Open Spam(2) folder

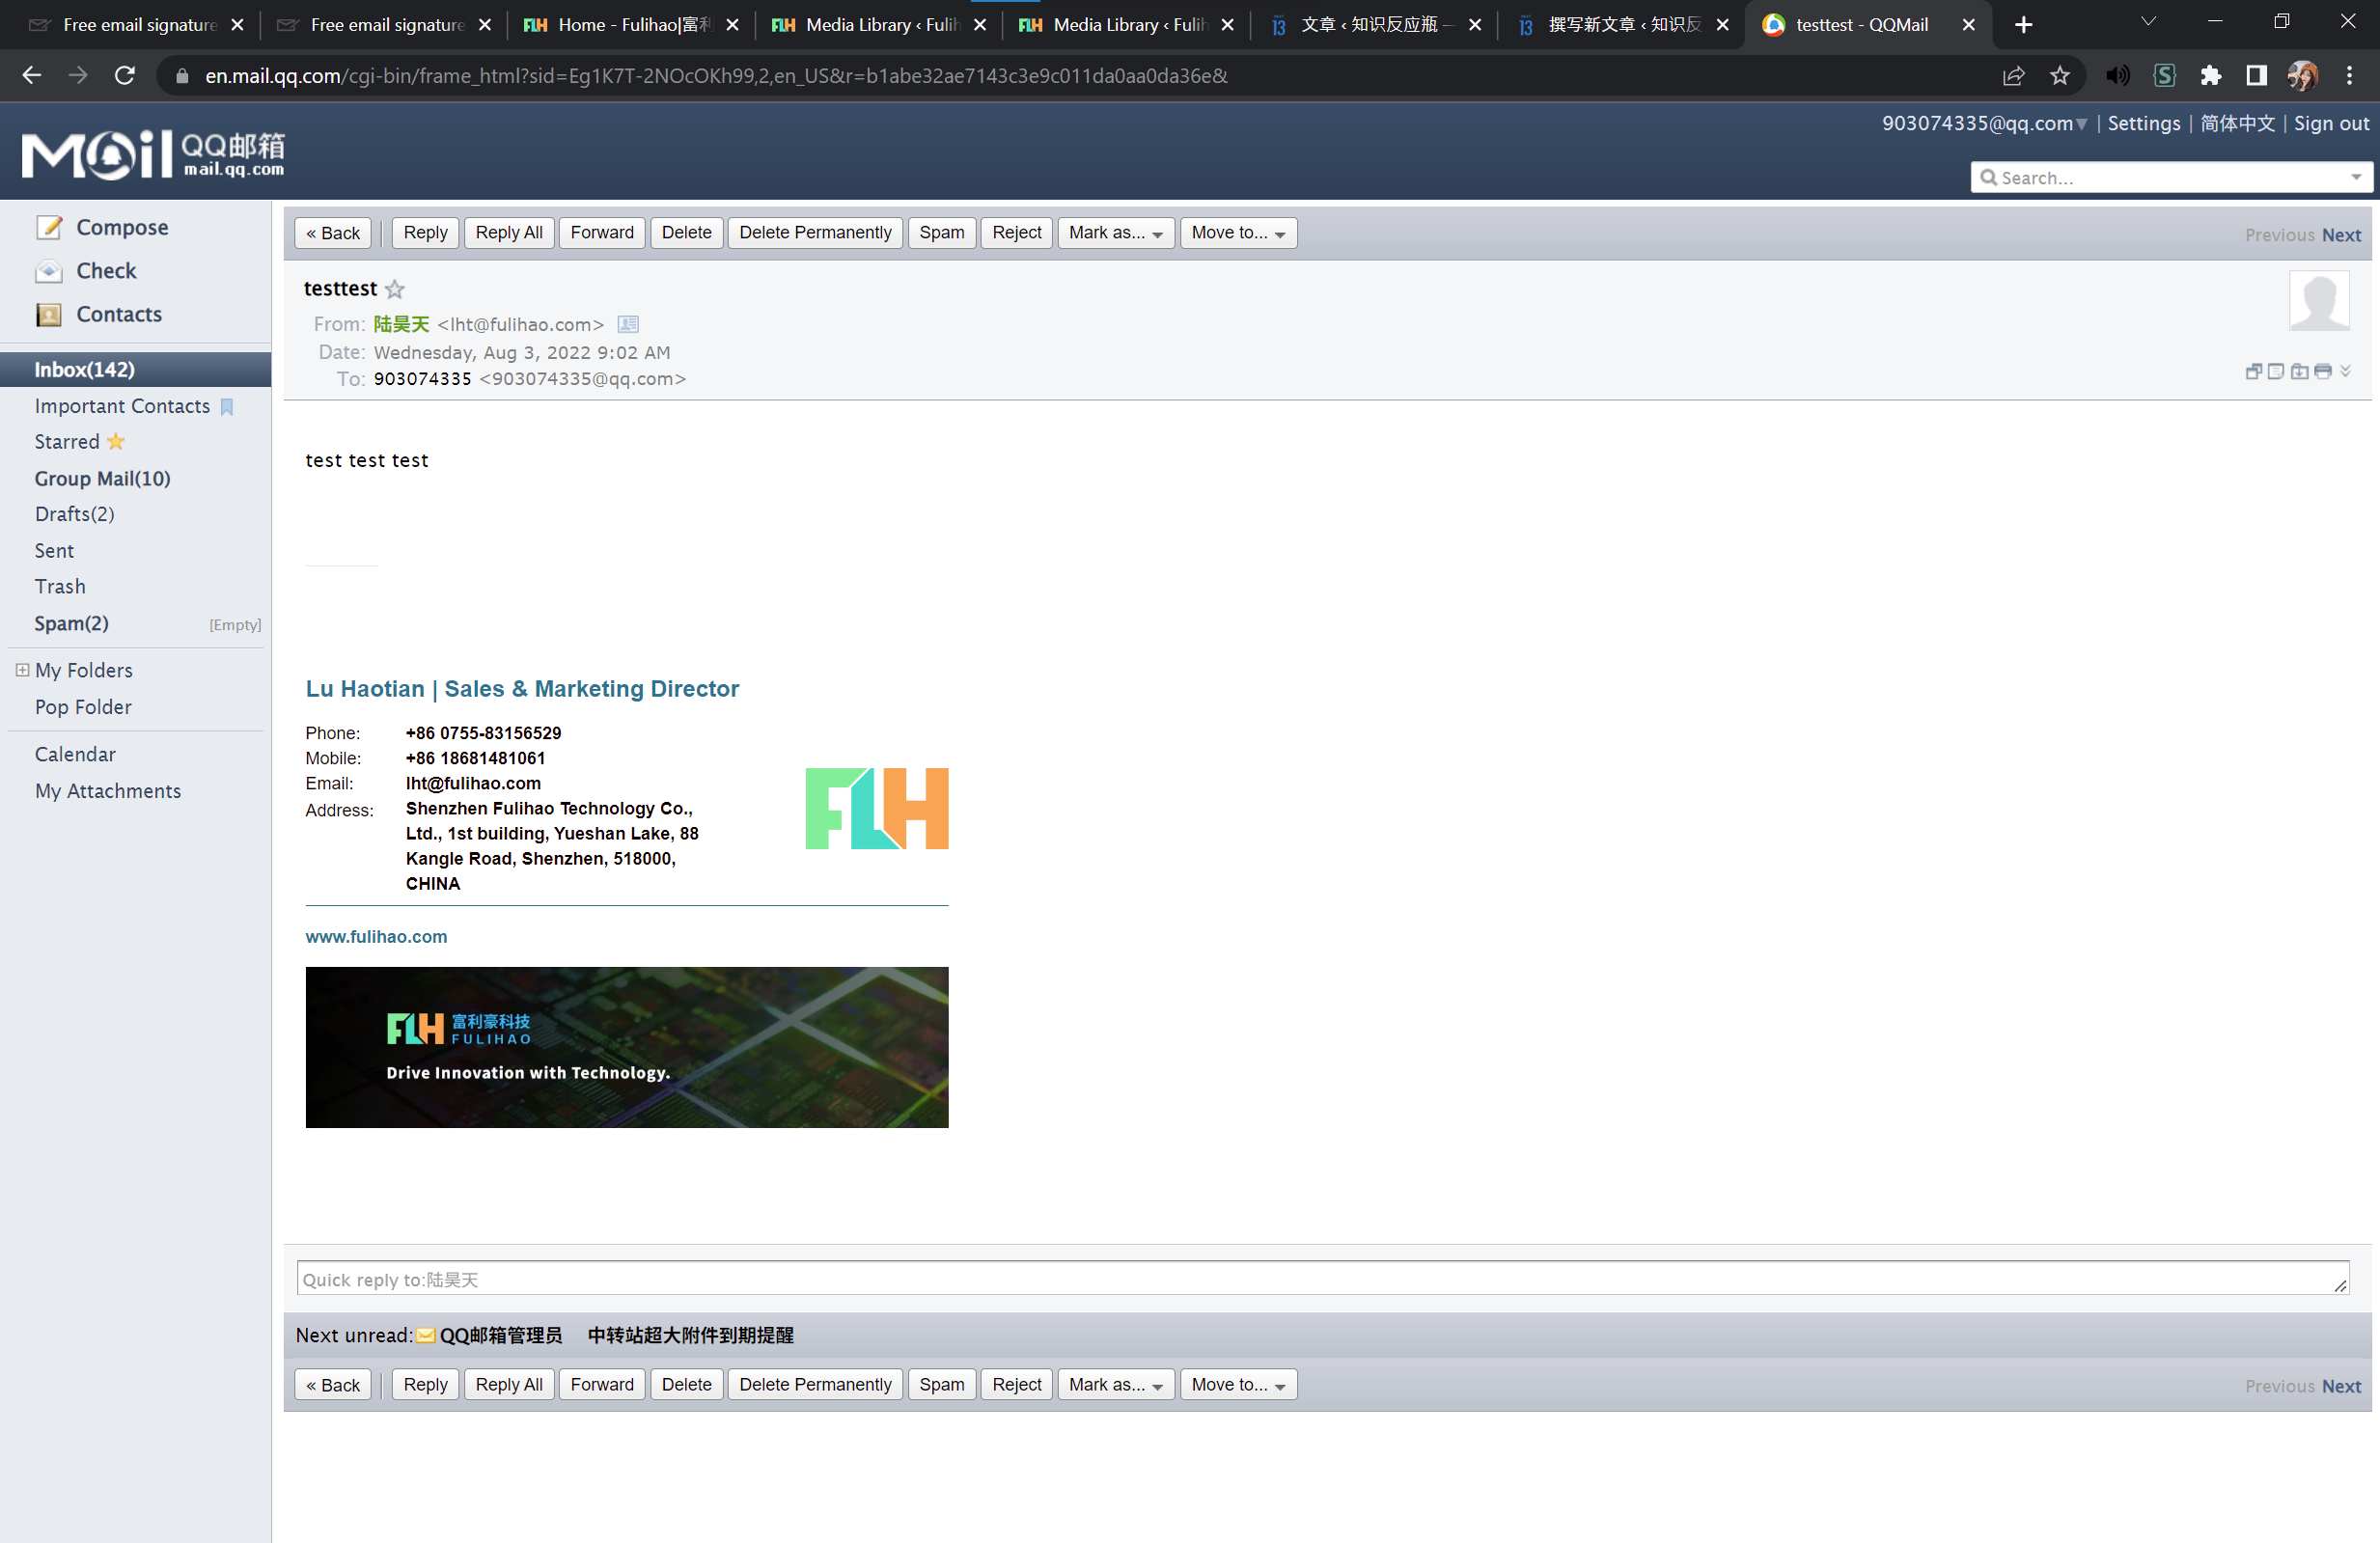[x=71, y=623]
